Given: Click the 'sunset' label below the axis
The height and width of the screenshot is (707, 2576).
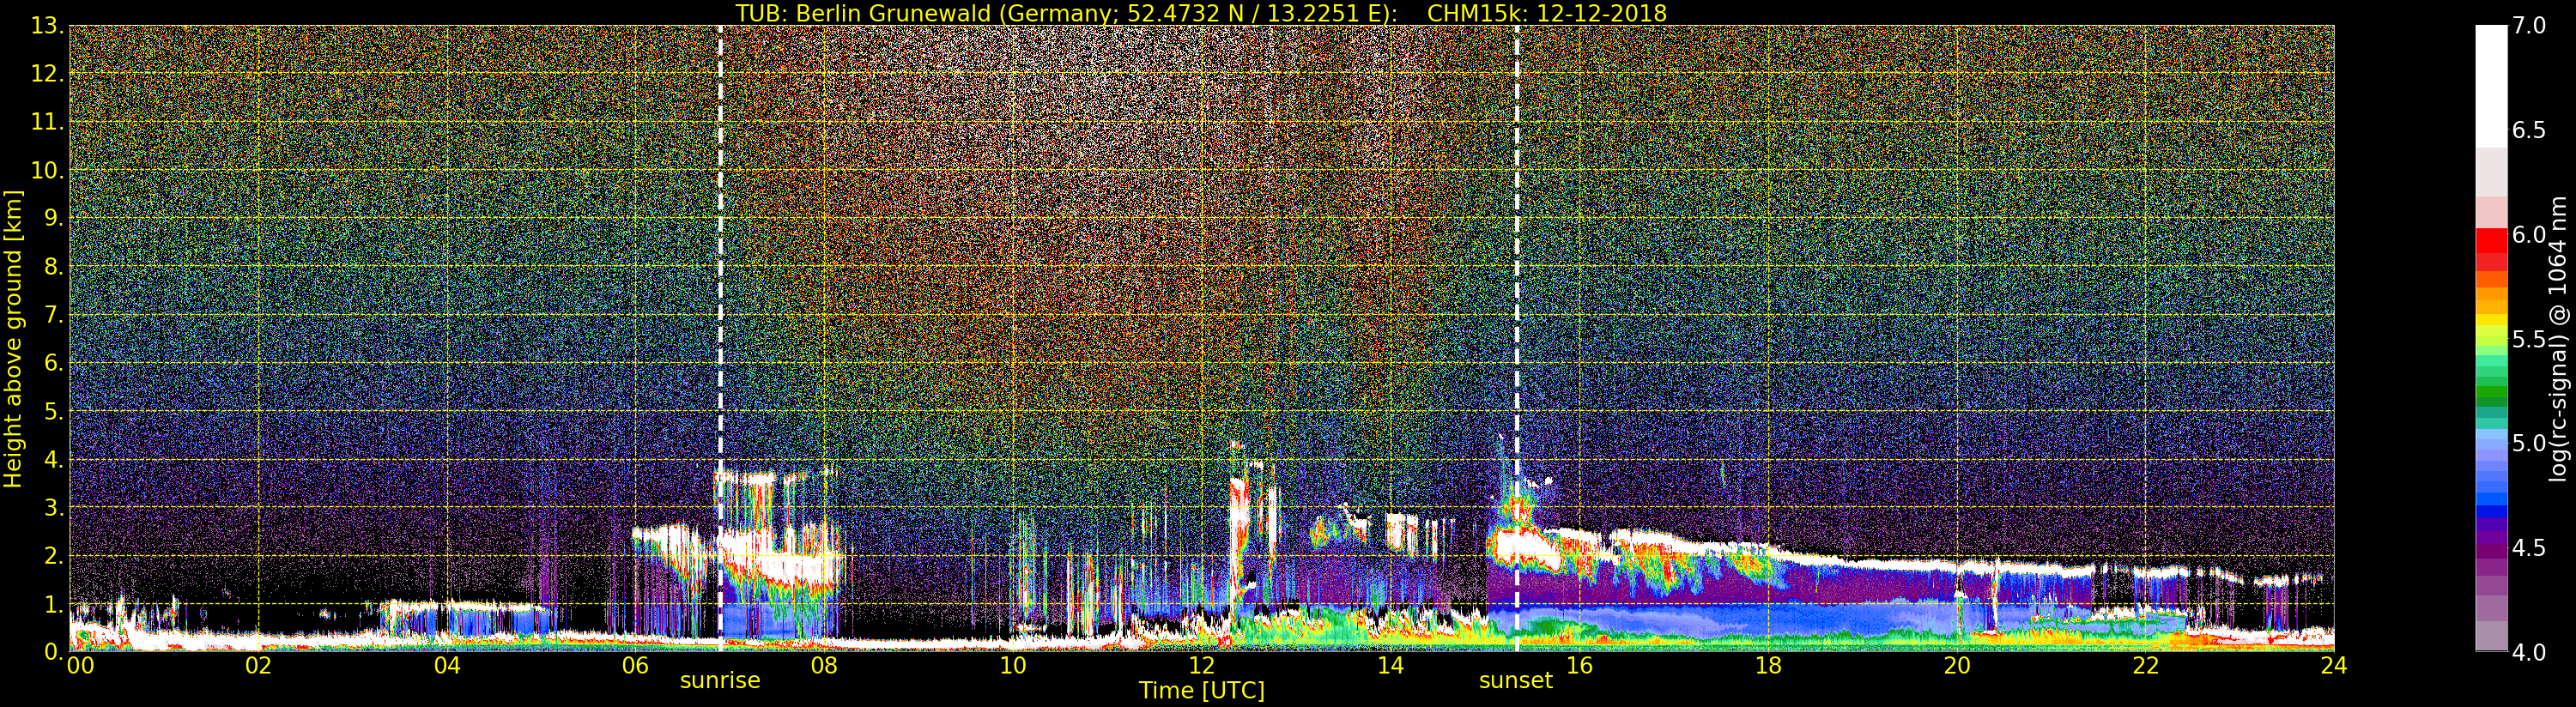Looking at the screenshot, I should (1516, 681).
